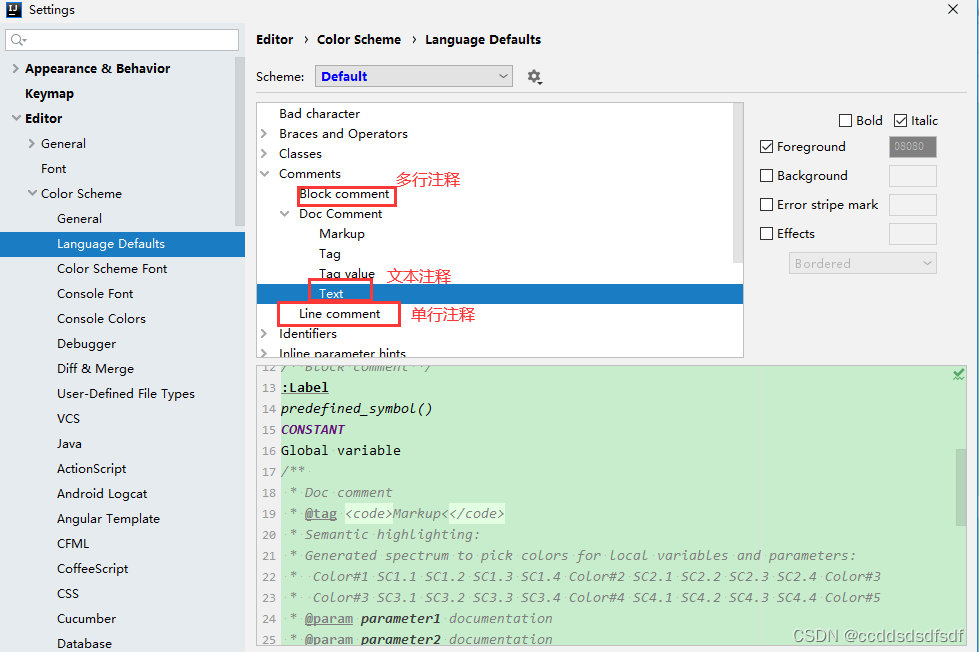Screen dimensions: 979x652
Task: Enable the Bold checkbox
Action: 845,121
